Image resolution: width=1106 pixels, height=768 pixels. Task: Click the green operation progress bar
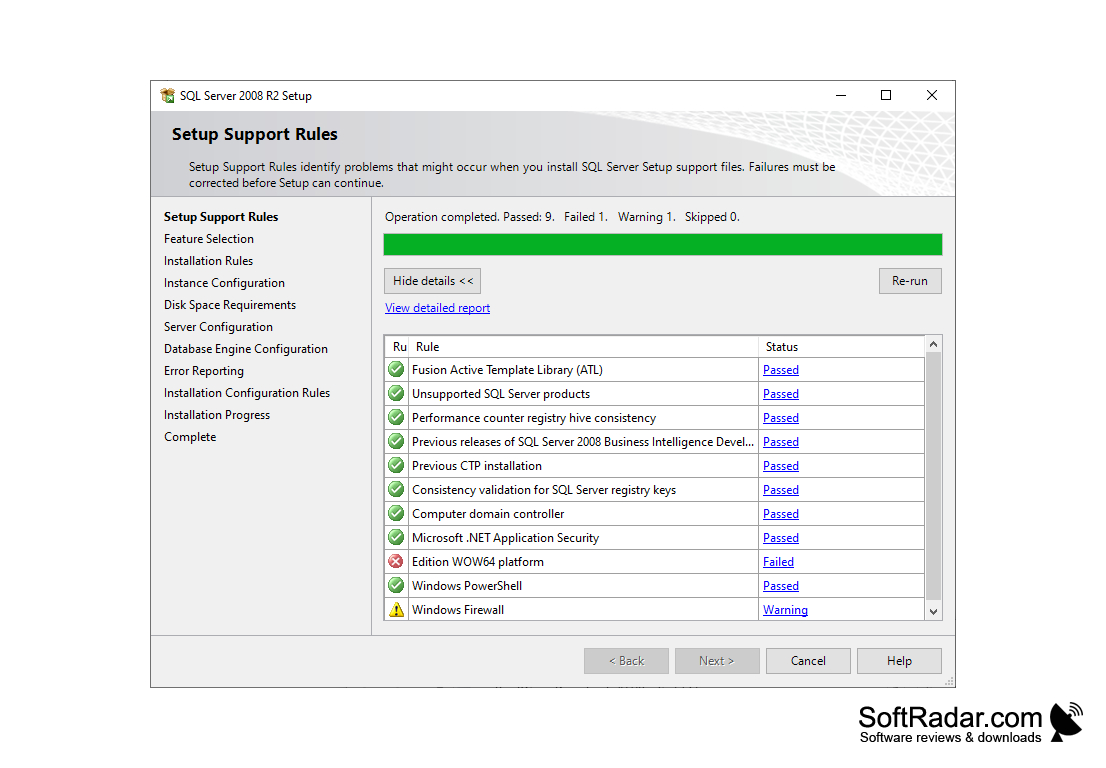(662, 245)
